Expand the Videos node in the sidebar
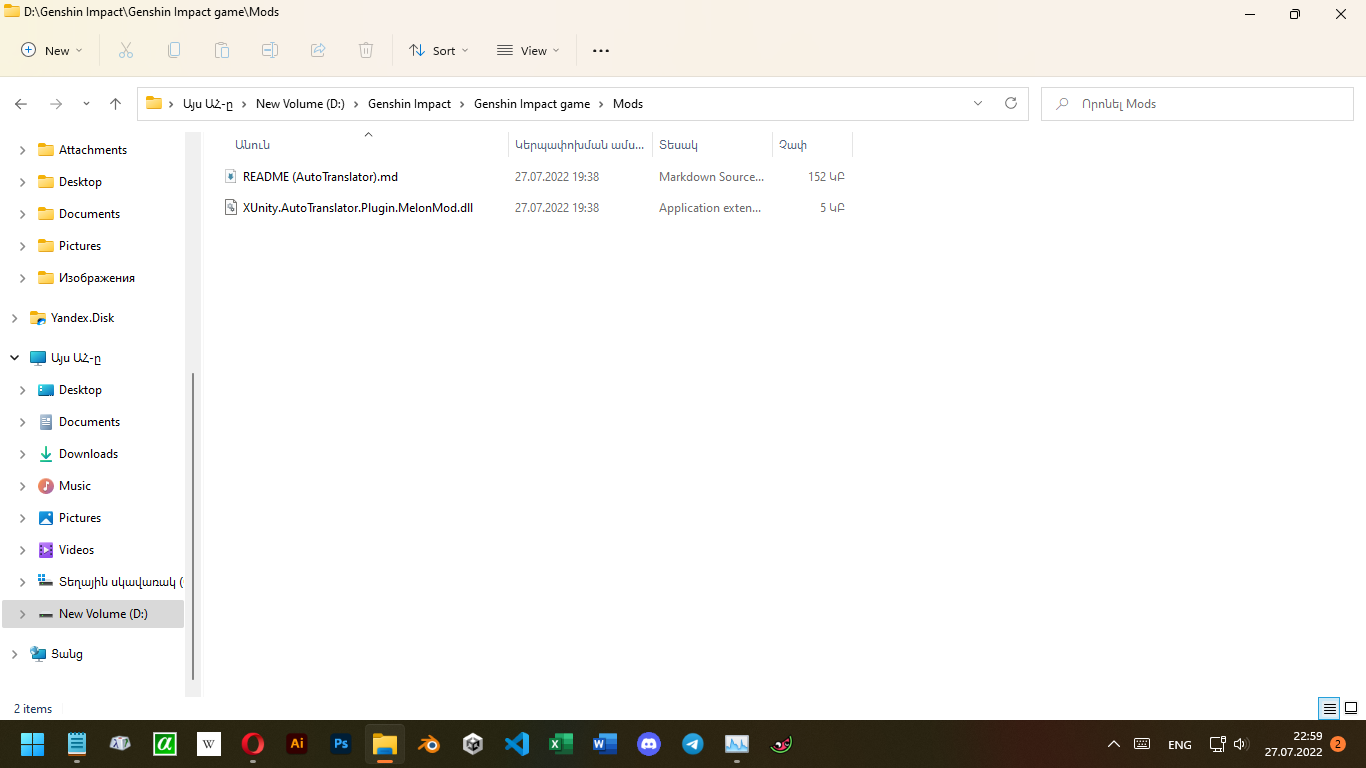The image size is (1366, 768). point(23,550)
